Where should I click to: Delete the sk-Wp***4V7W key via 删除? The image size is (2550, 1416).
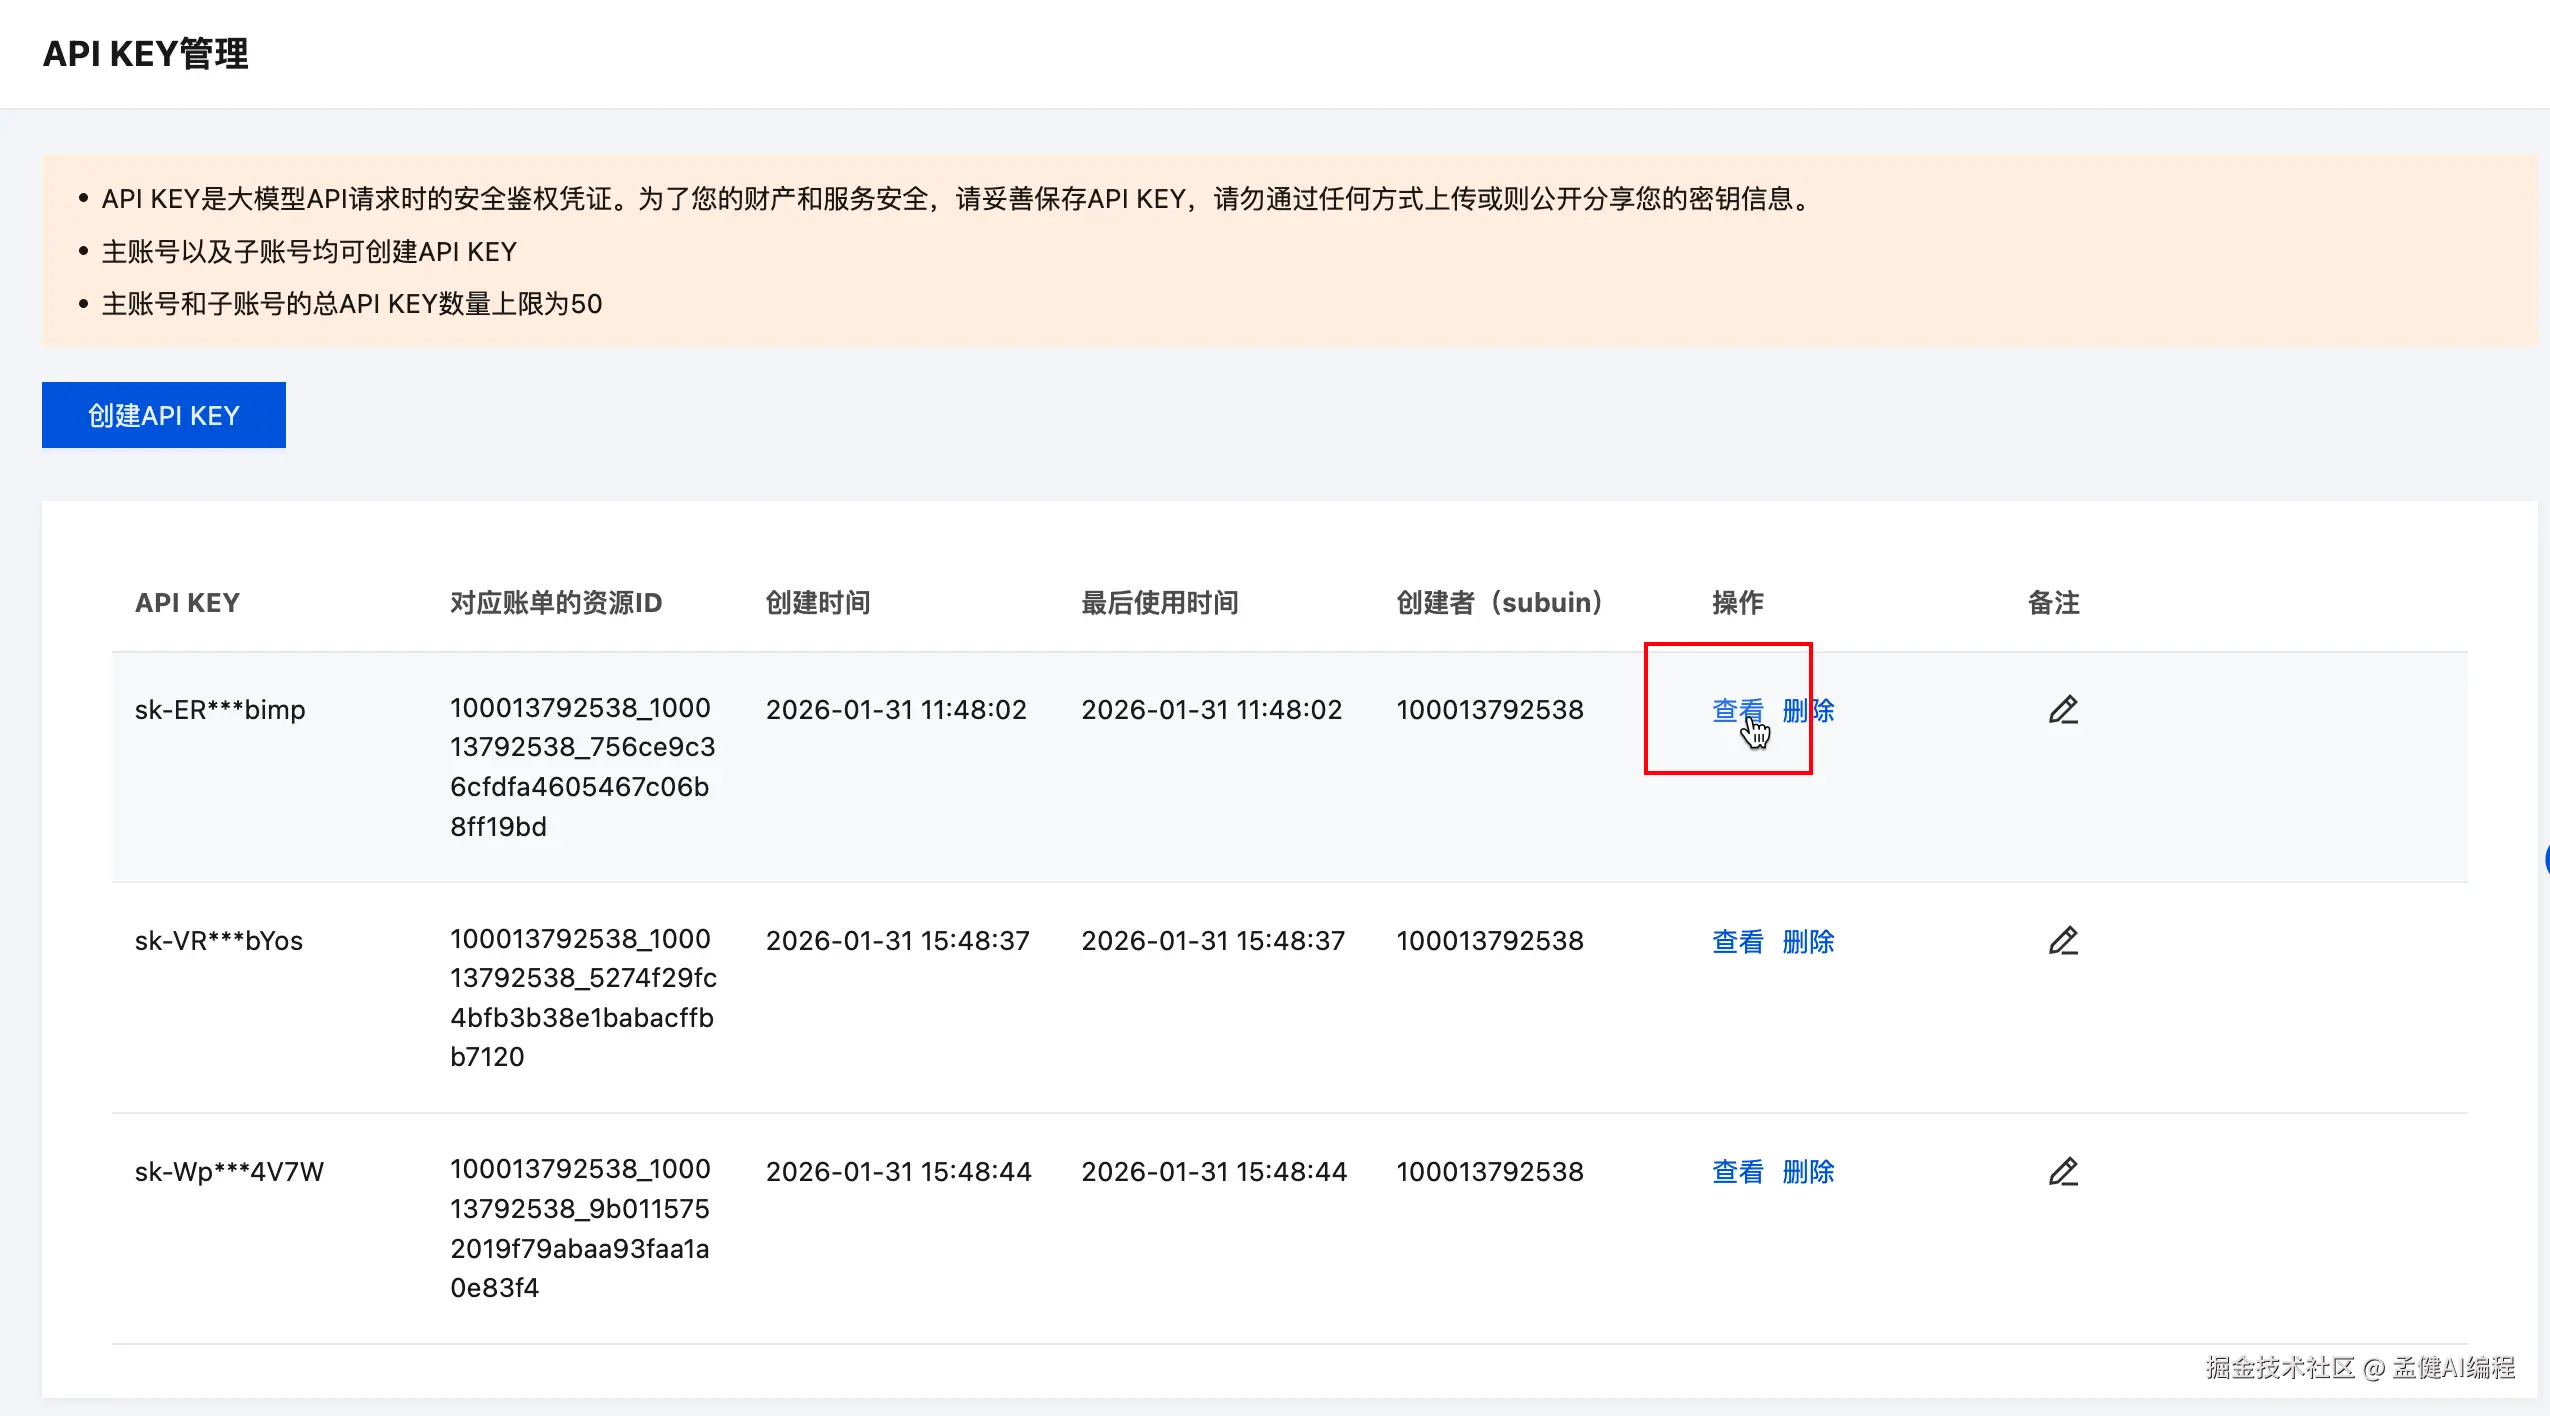coord(1808,1171)
